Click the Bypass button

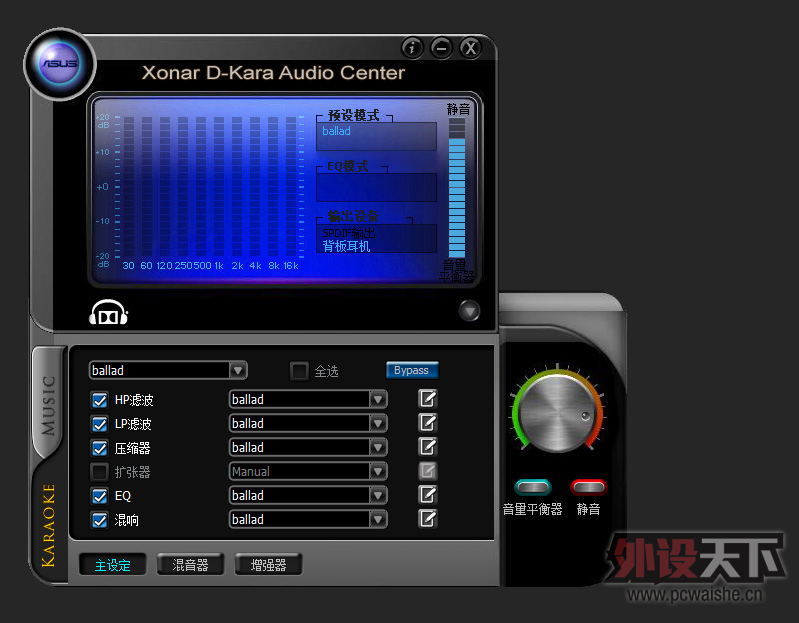[412, 370]
